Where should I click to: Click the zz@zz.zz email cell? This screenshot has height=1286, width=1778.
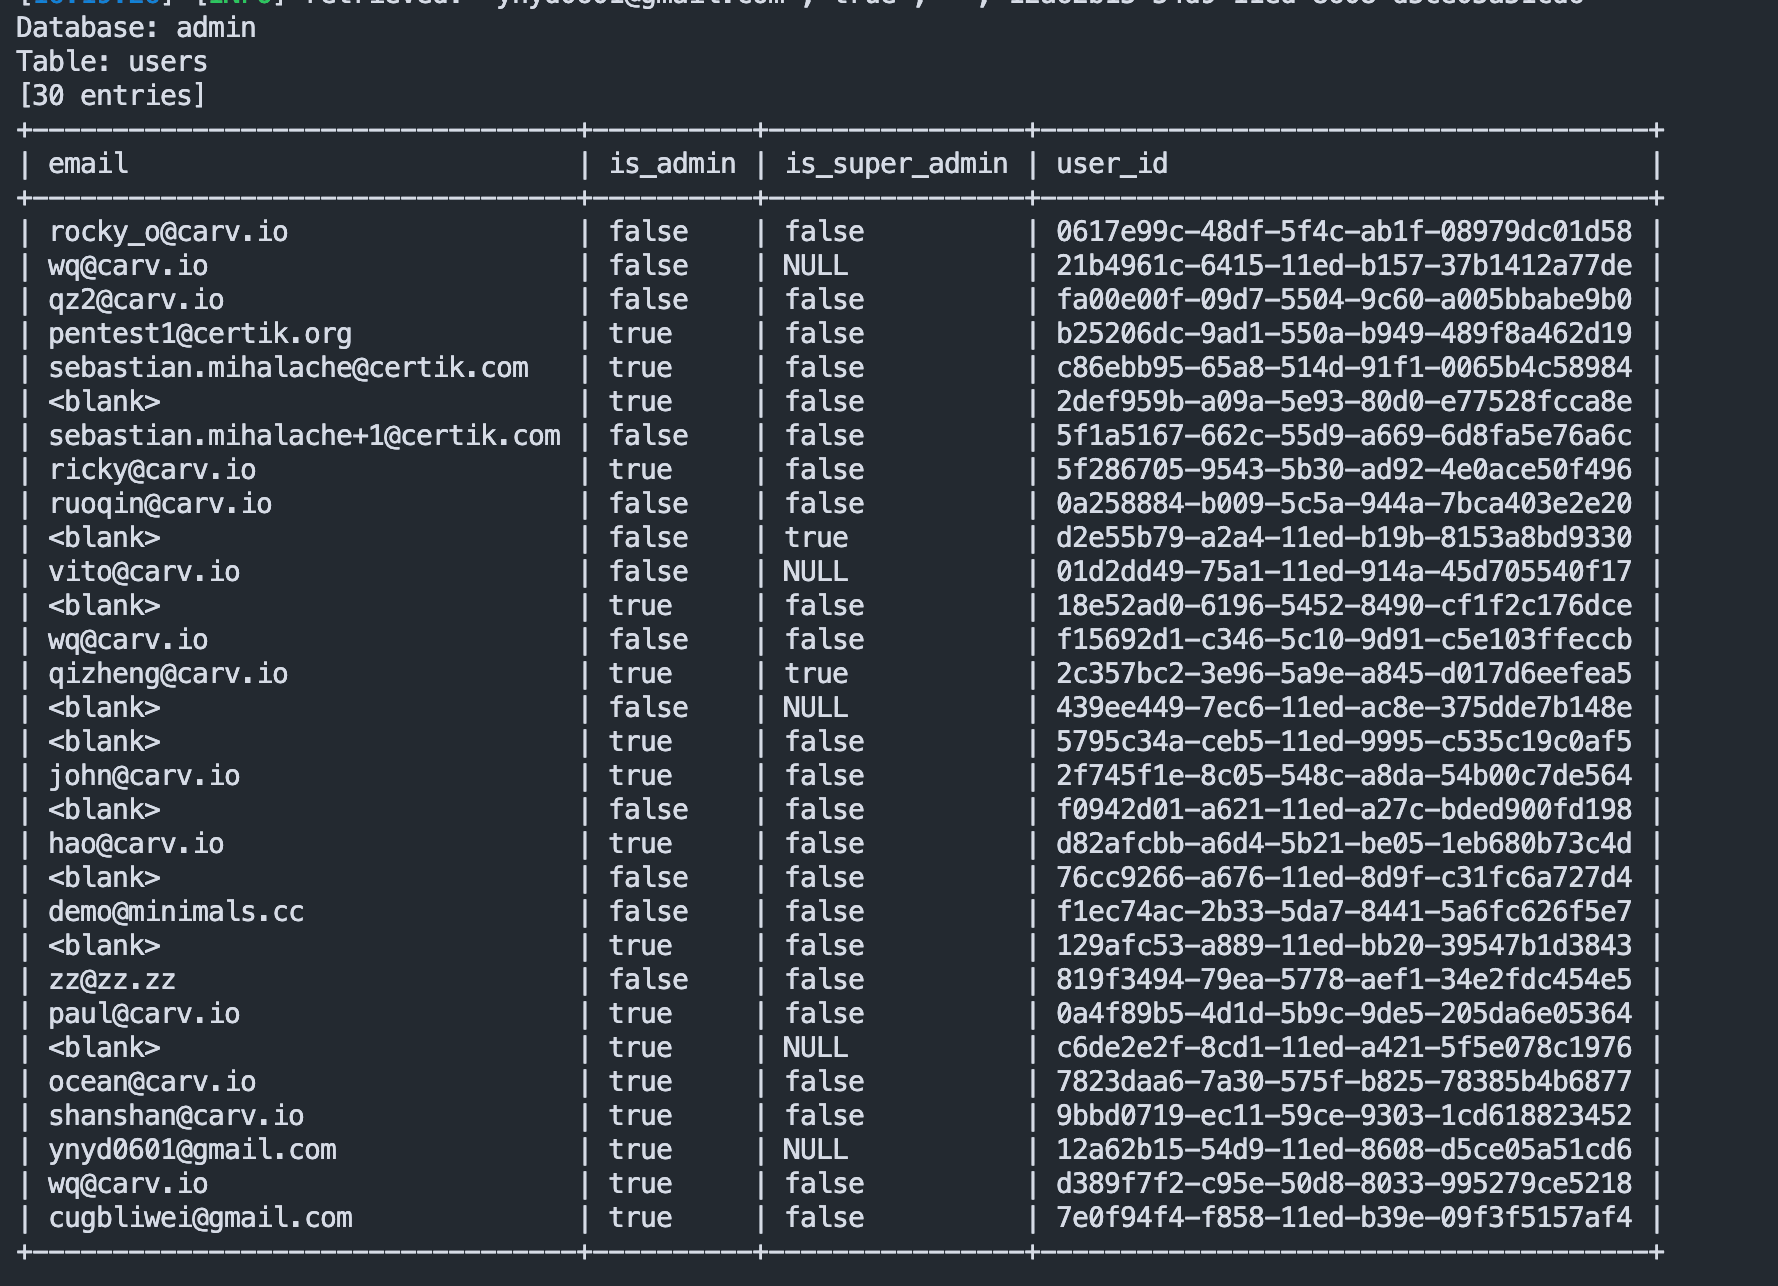(112, 980)
